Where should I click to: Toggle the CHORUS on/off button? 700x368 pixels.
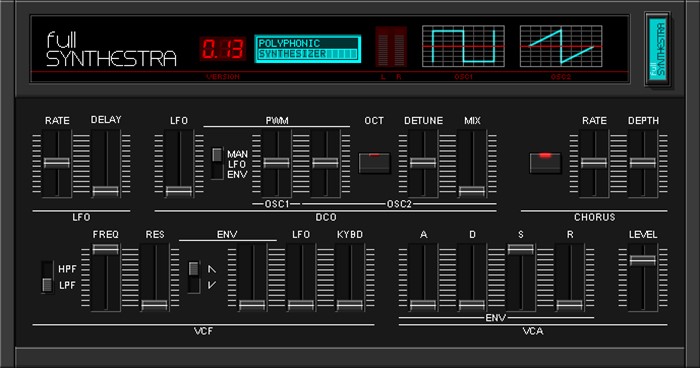tap(545, 163)
